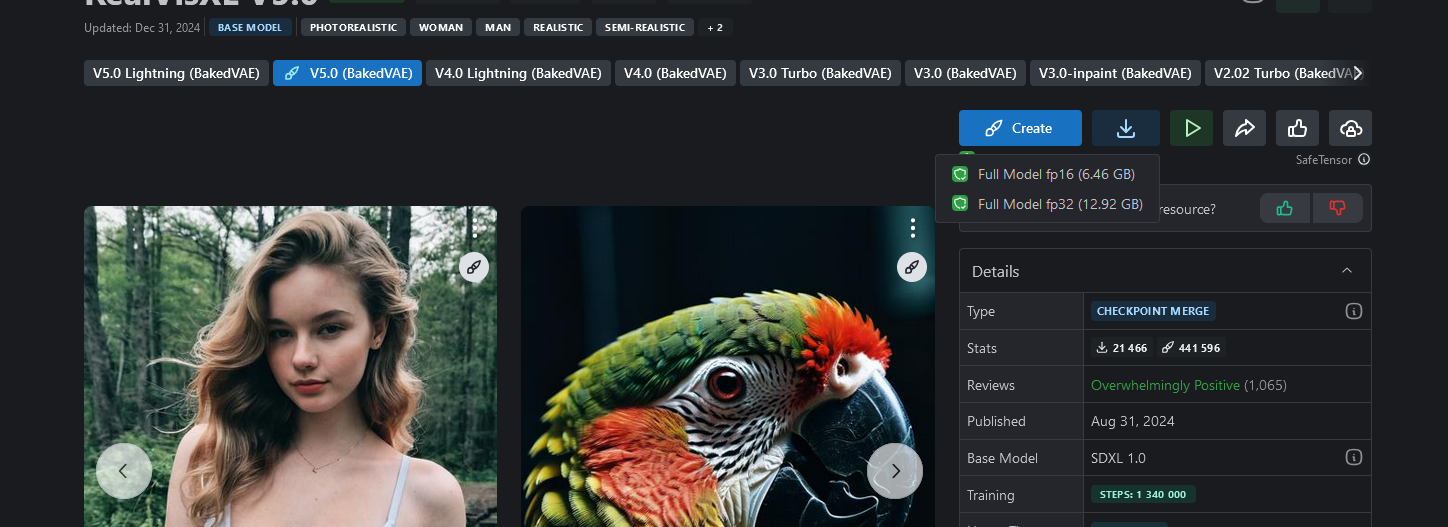Select the V3.0-inpaint (BakedVAE) version tab
This screenshot has width=1448, height=527.
point(1115,73)
